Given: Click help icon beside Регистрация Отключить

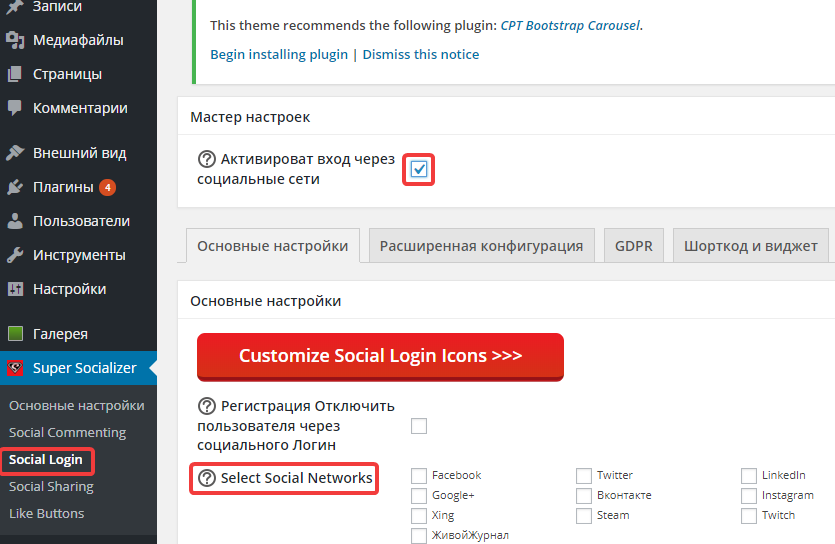Looking at the screenshot, I should click(207, 406).
